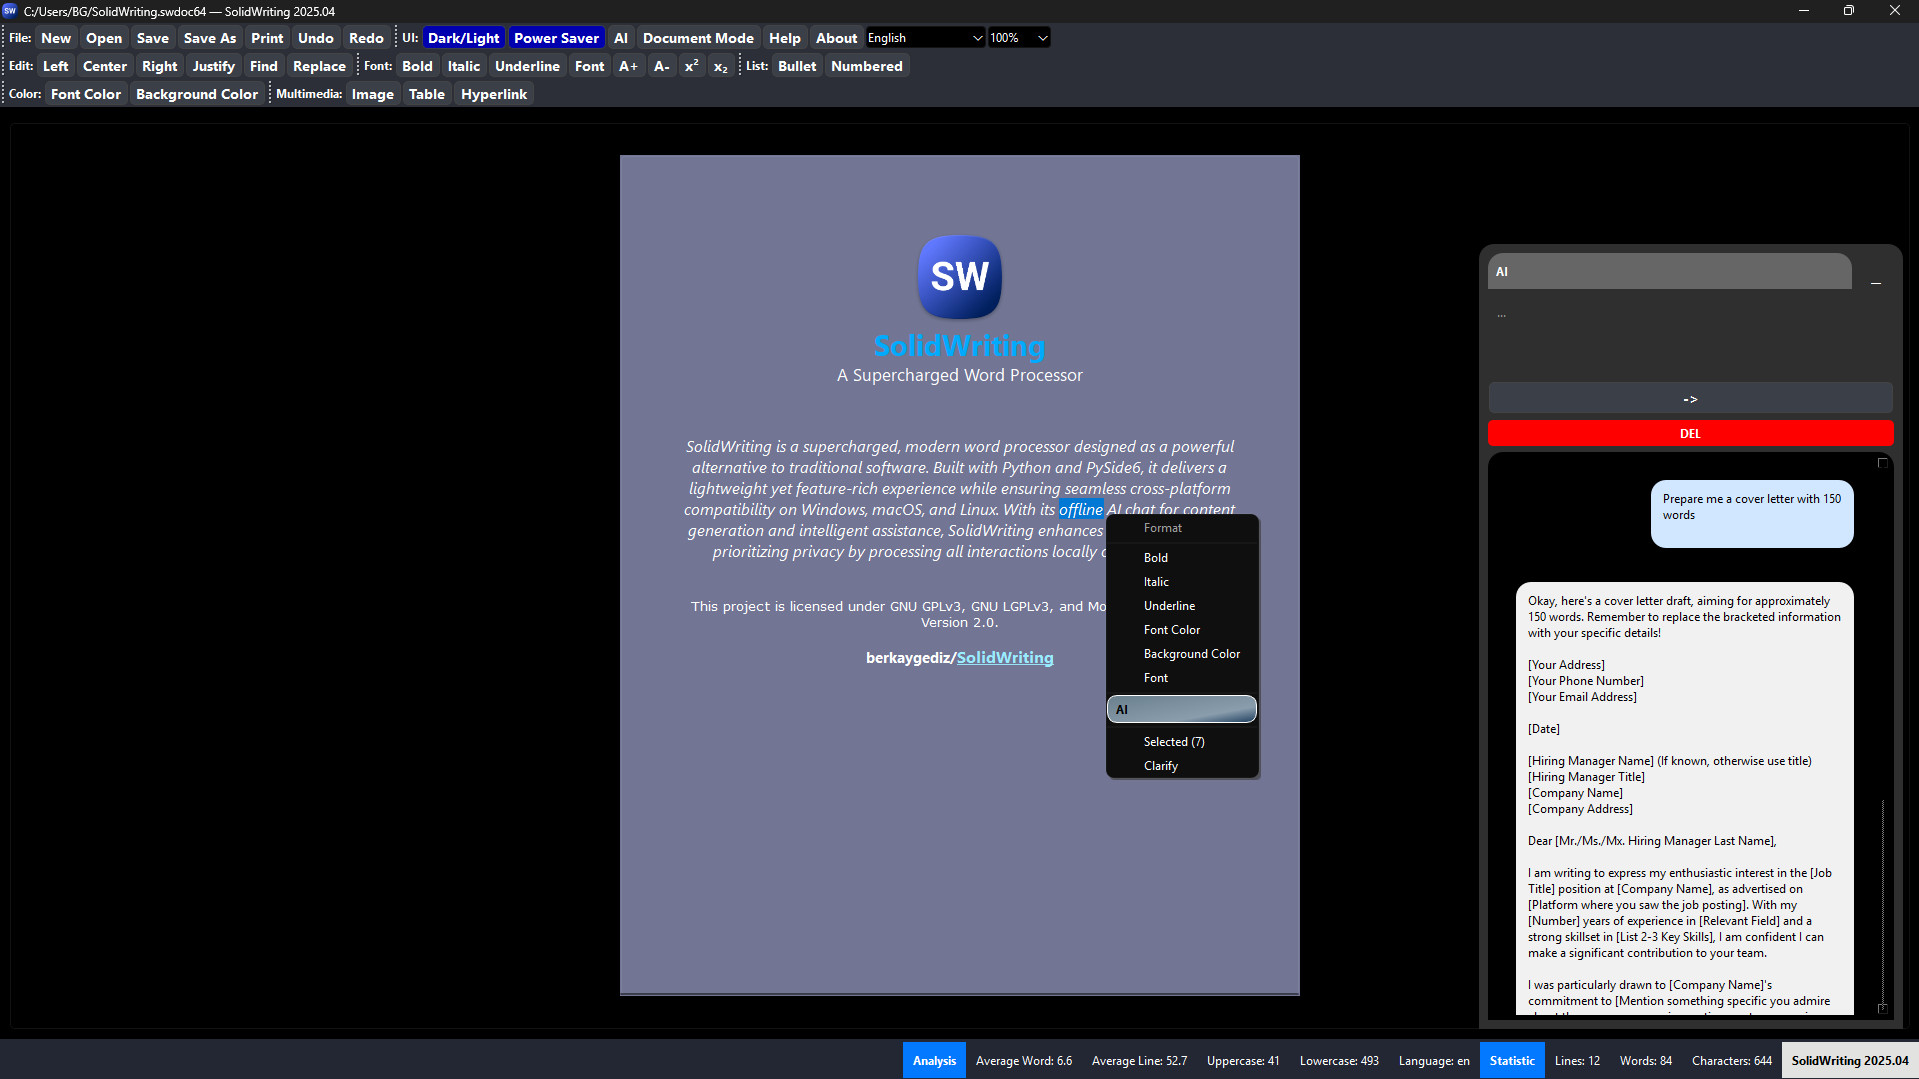Toggle Dark/Light UI theme

tap(463, 38)
